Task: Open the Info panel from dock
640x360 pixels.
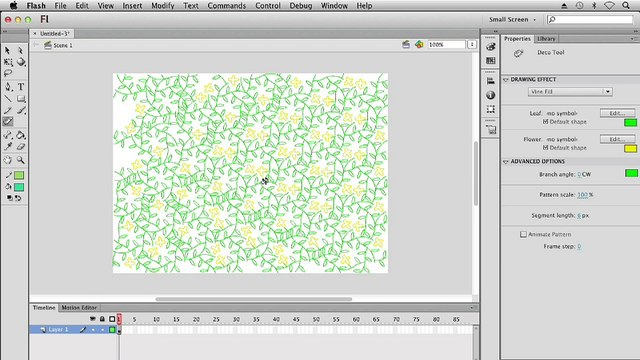Action: point(491,95)
